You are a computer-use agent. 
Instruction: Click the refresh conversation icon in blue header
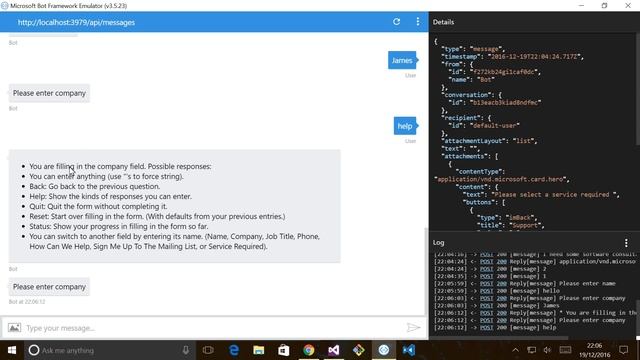pyautogui.click(x=396, y=22)
